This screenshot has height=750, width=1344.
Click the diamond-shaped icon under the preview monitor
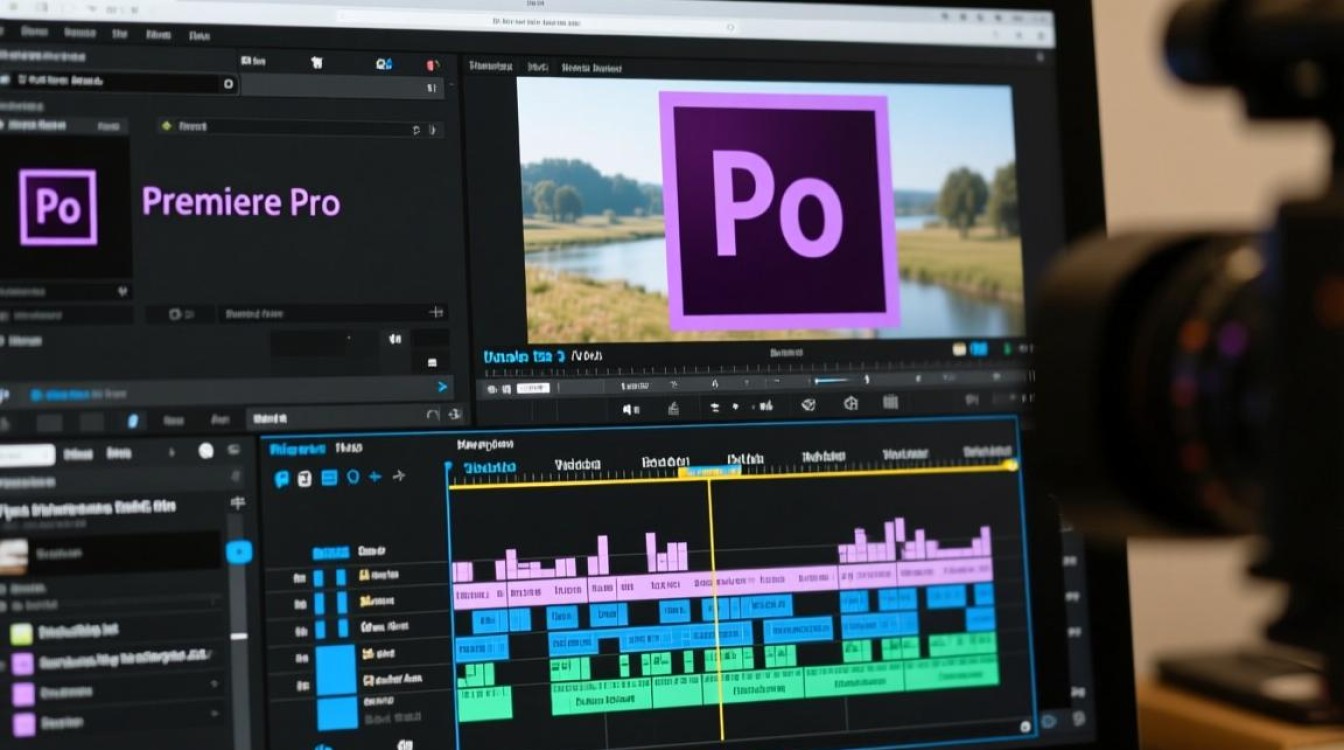(809, 404)
